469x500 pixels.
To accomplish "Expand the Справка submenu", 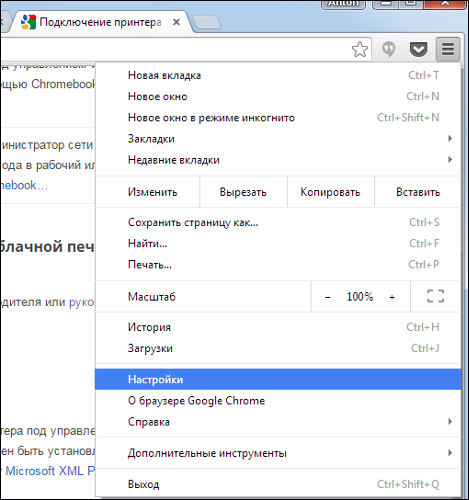I will pos(278,422).
